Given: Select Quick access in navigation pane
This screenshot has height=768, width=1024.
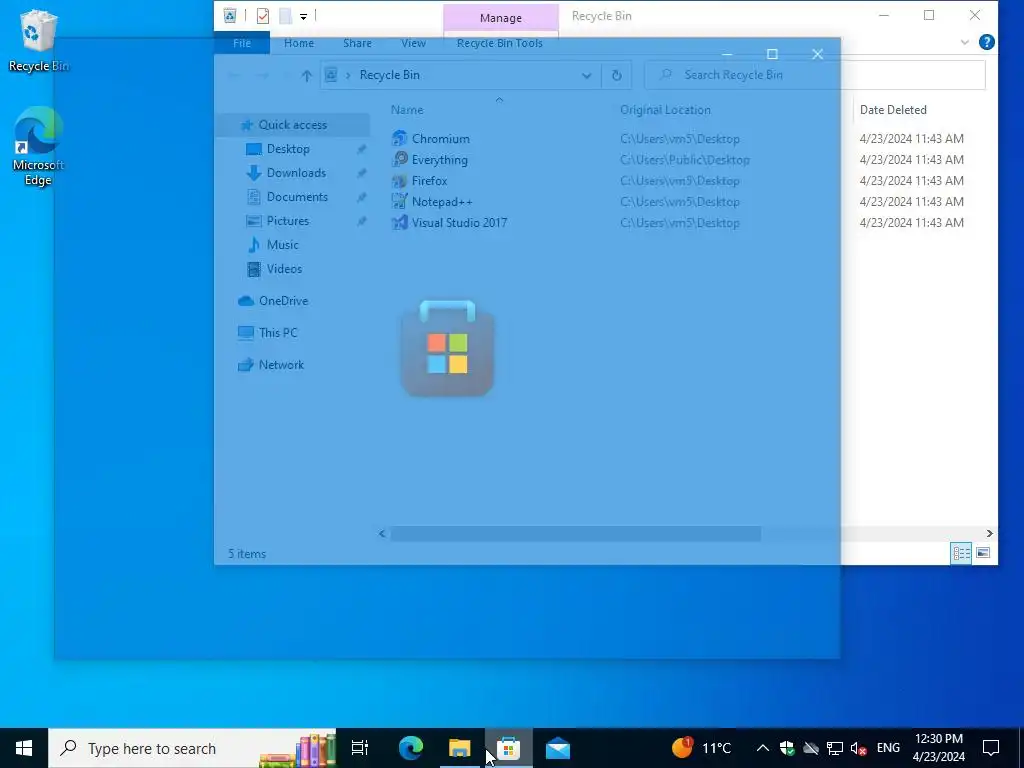Looking at the screenshot, I should point(292,125).
